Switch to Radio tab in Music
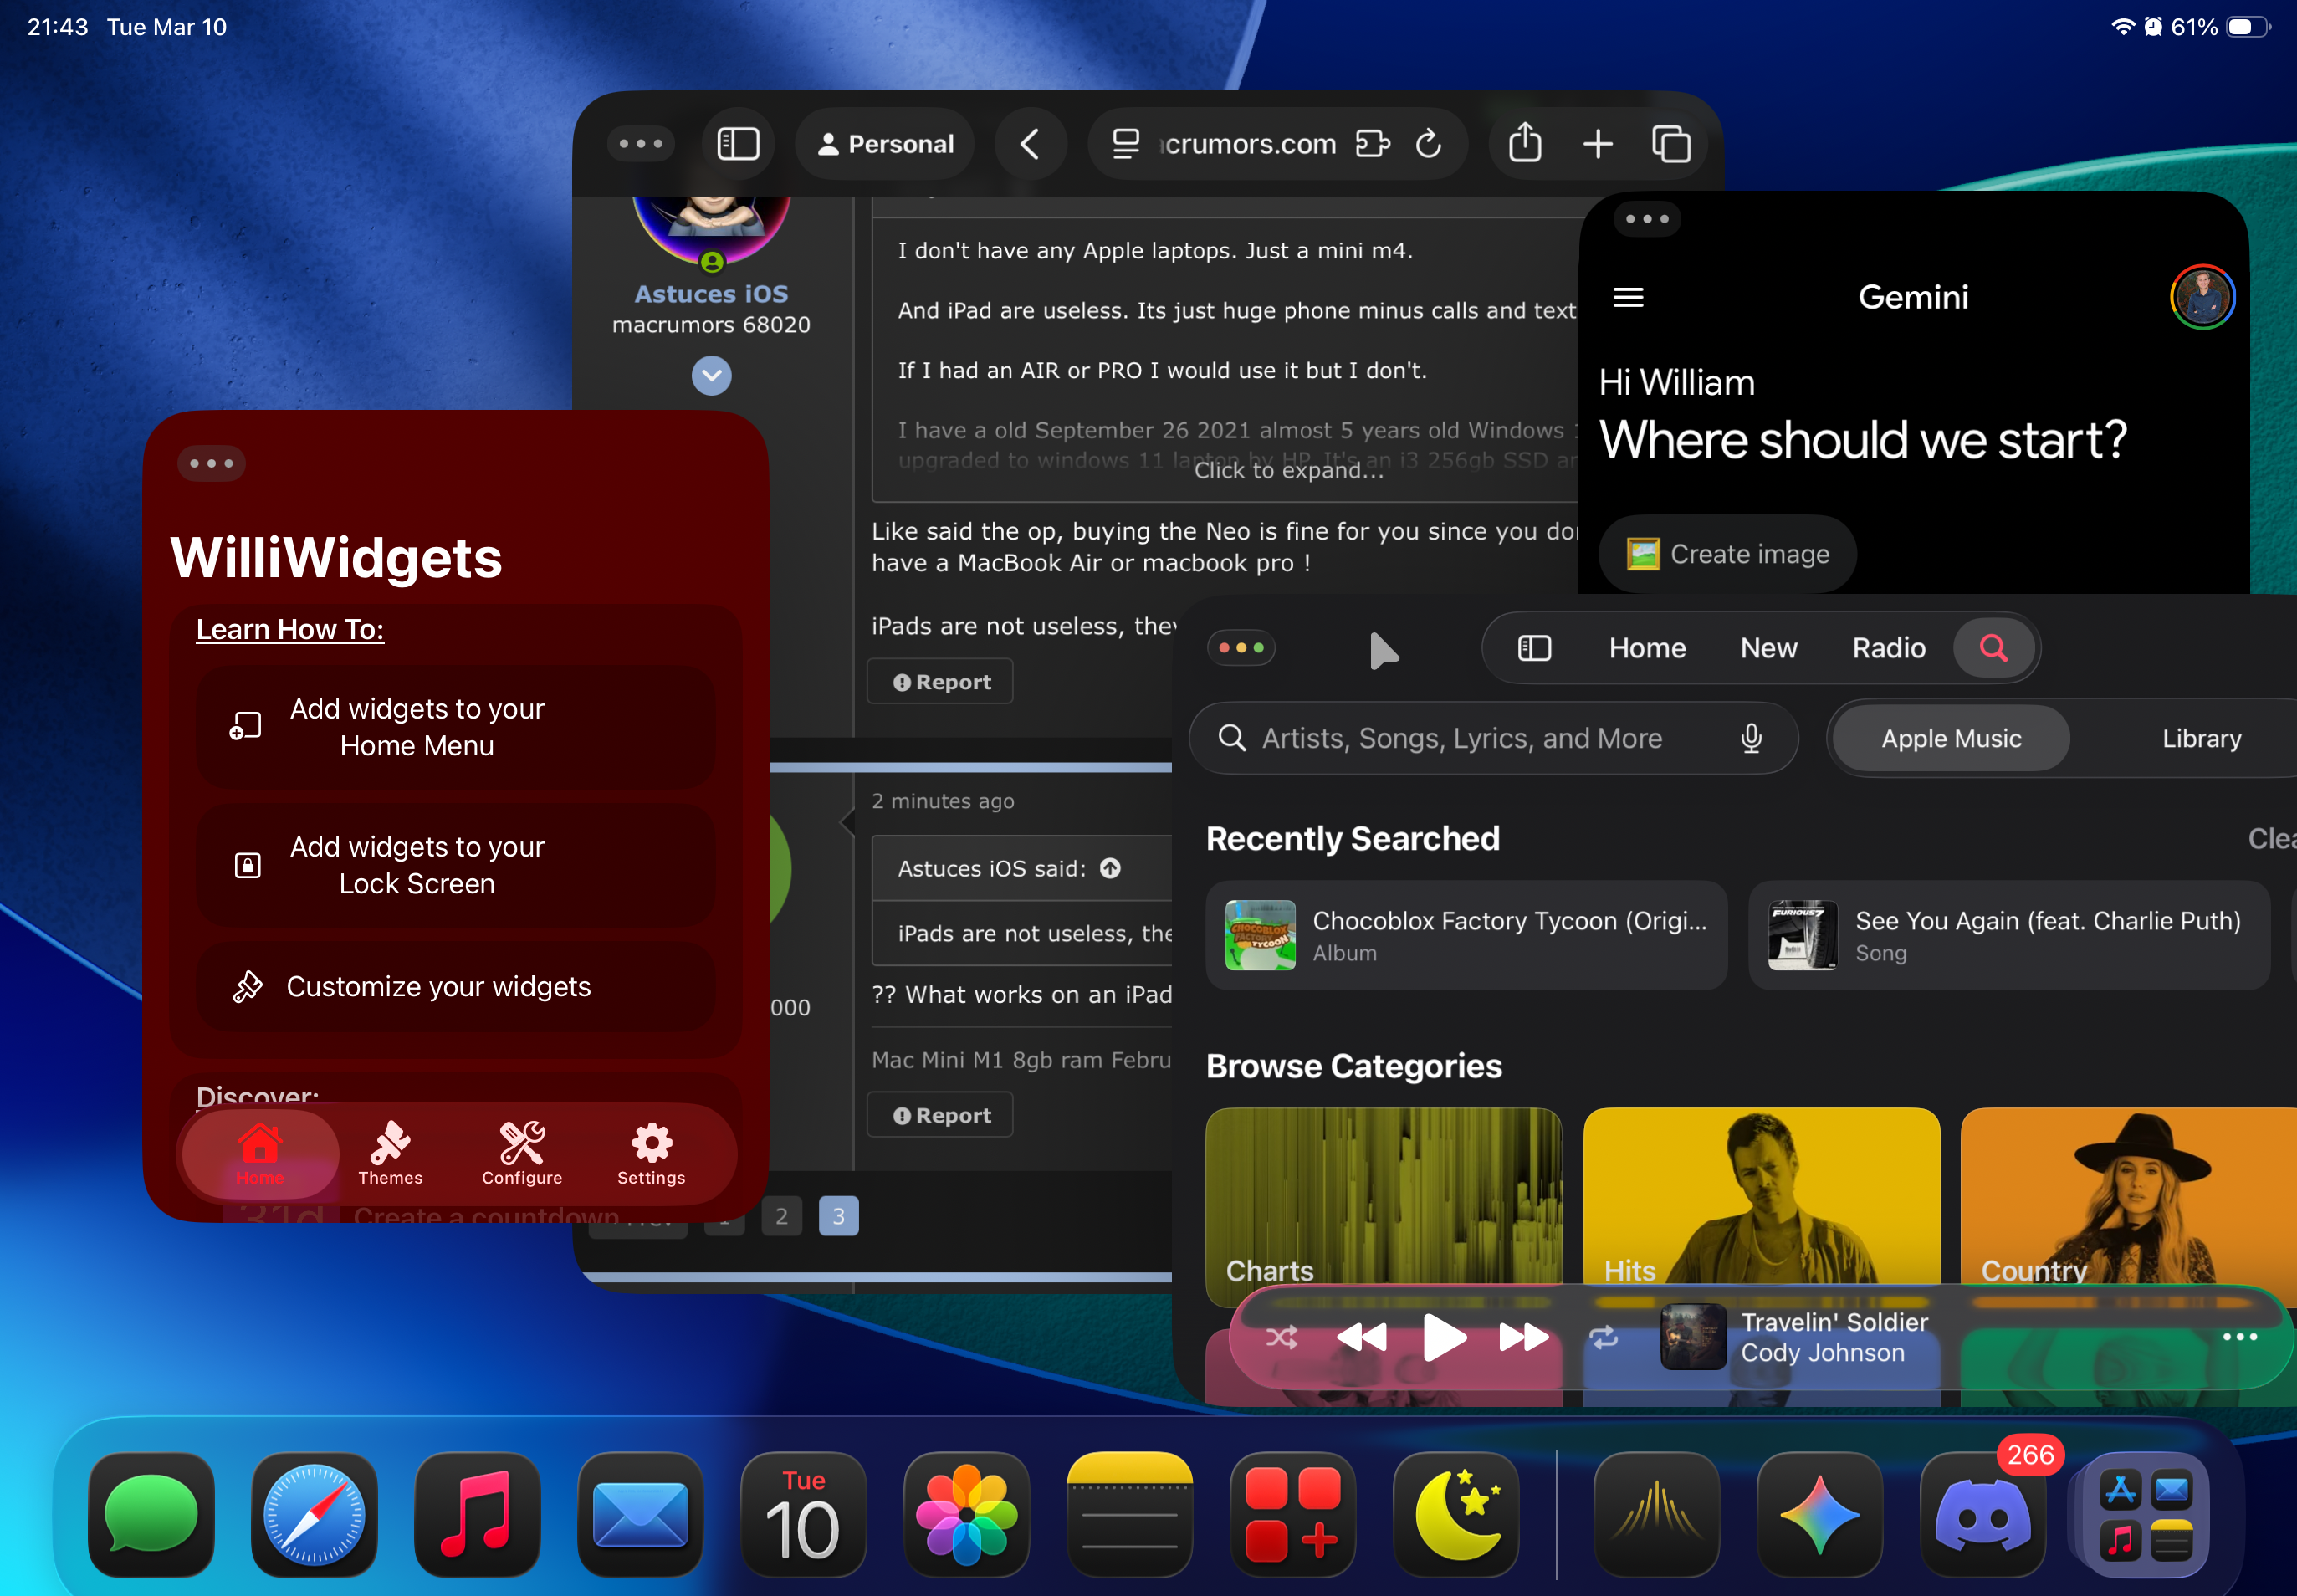This screenshot has height=1596, width=2297. tap(1888, 648)
